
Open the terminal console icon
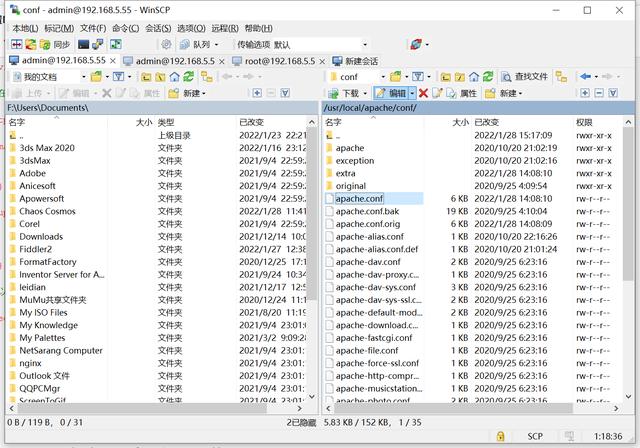pos(83,44)
